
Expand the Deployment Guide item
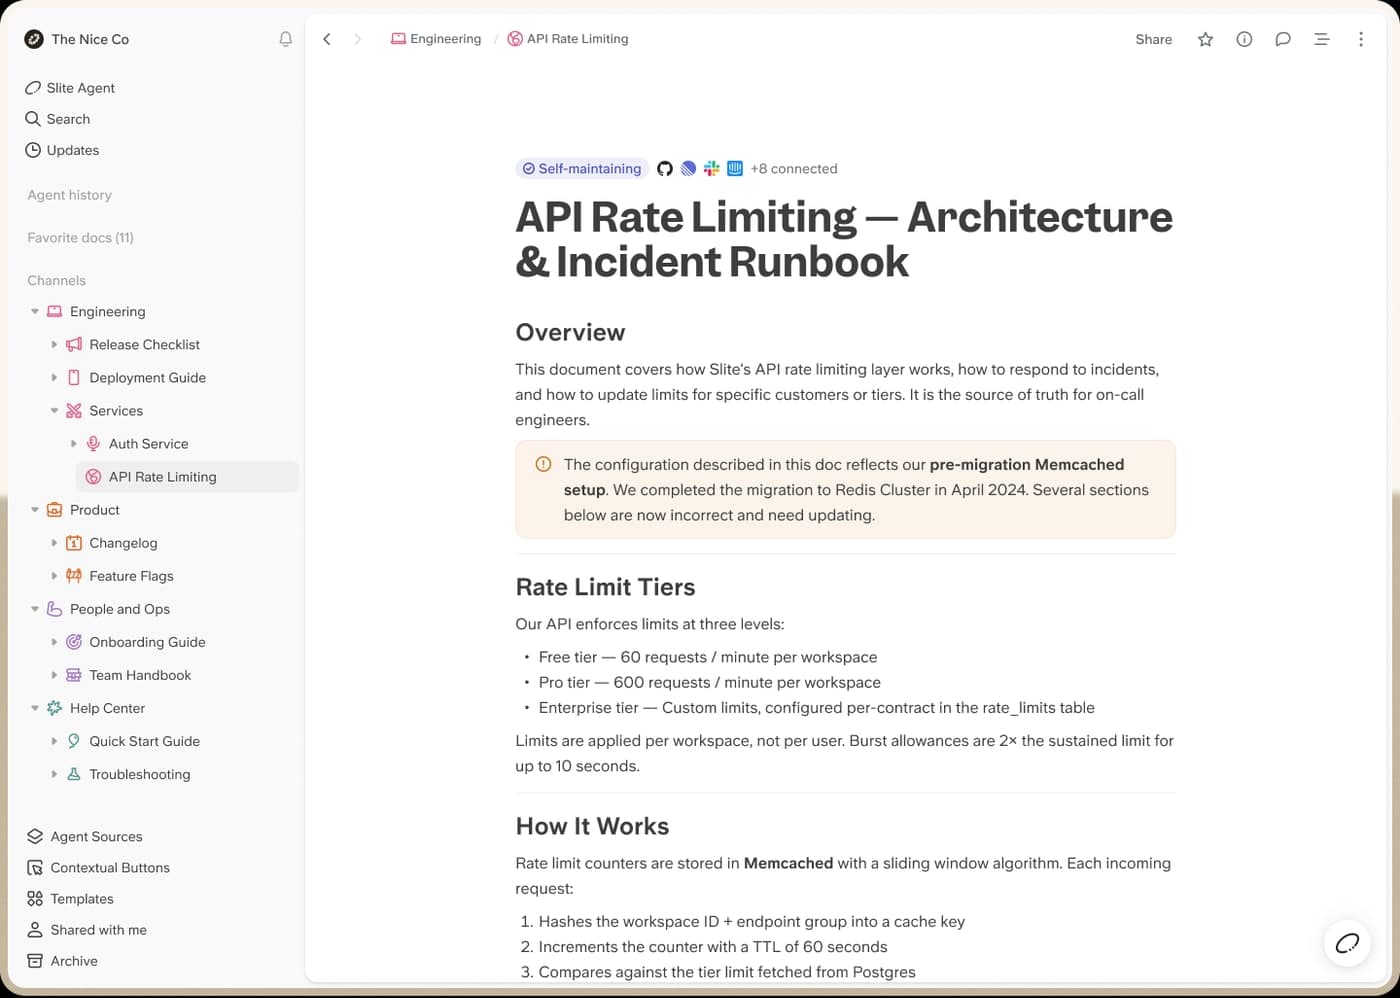click(54, 377)
